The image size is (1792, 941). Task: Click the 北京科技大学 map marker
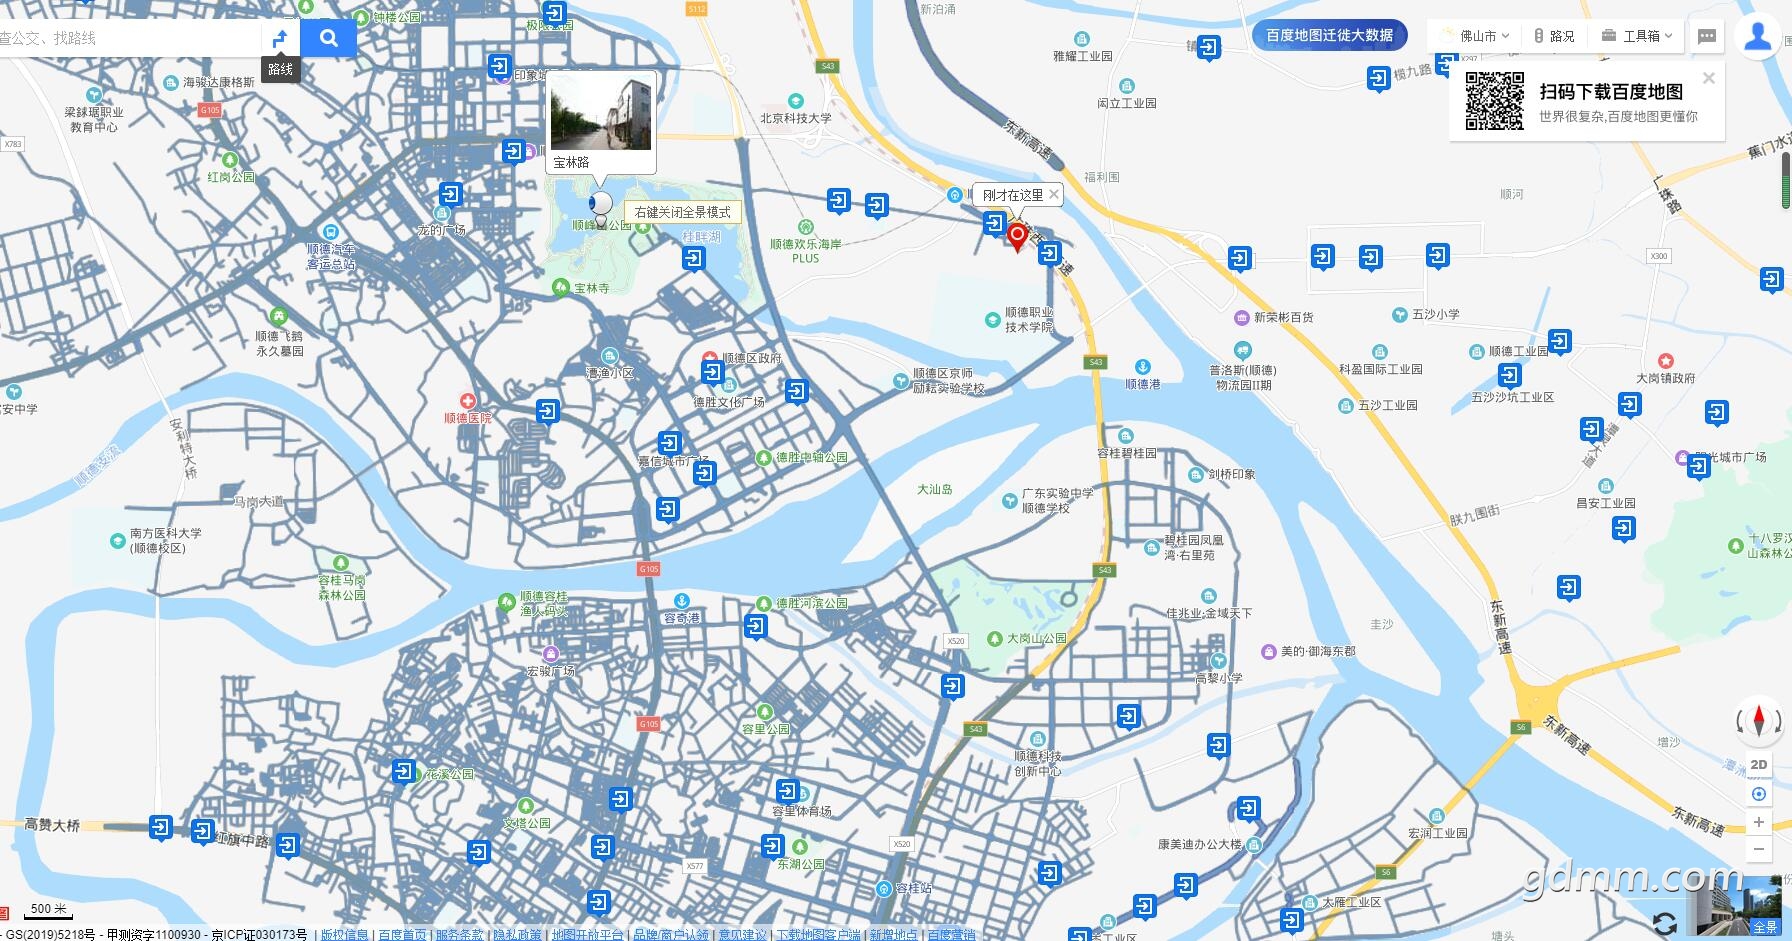(x=796, y=101)
